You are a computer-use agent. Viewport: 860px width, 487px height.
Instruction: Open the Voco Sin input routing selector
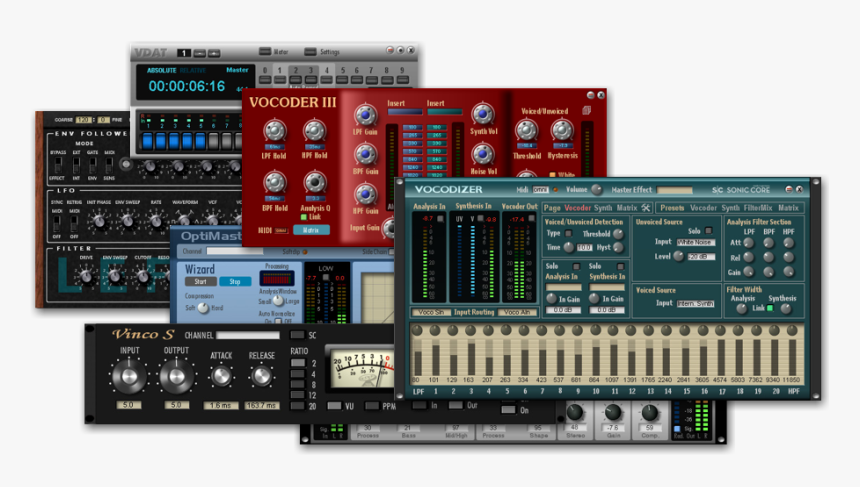tap(431, 312)
